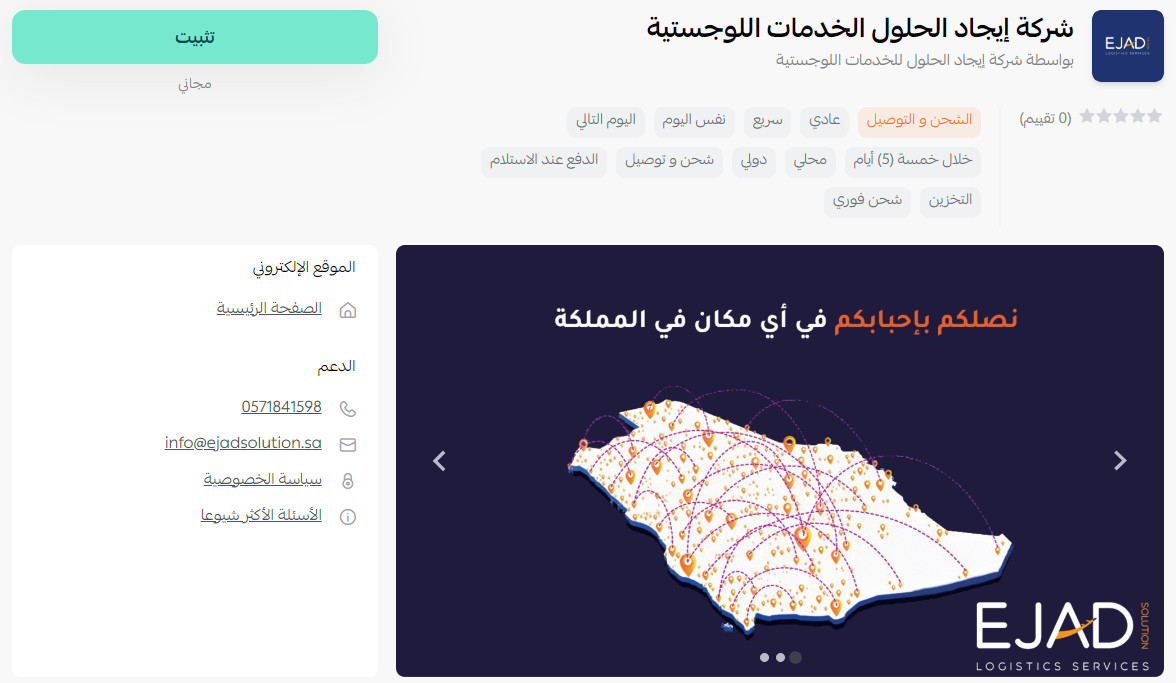
Task: Click the الموقع الإلكتروني section heading
Action: 304,268
